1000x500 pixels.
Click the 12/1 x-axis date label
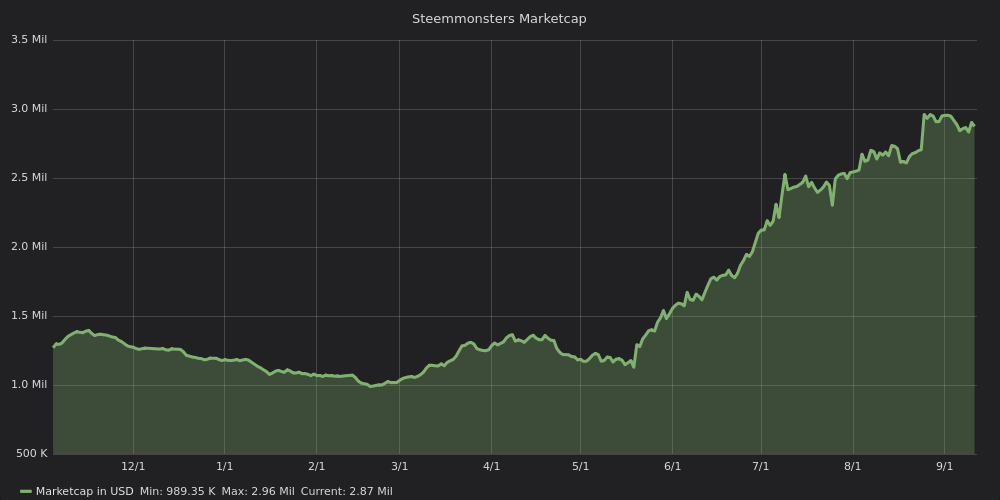click(133, 466)
